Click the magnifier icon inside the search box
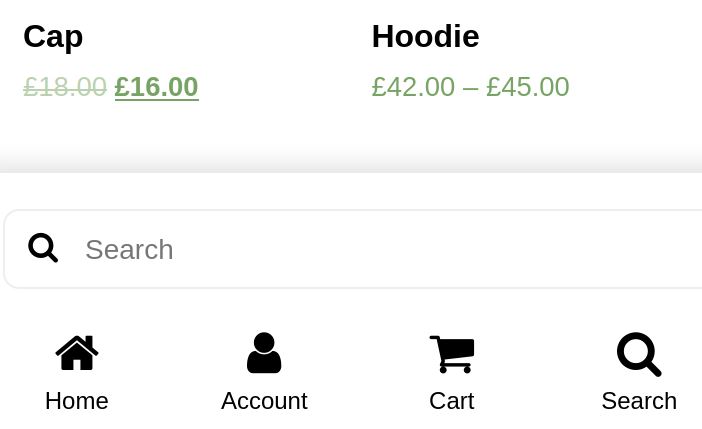 [43, 248]
